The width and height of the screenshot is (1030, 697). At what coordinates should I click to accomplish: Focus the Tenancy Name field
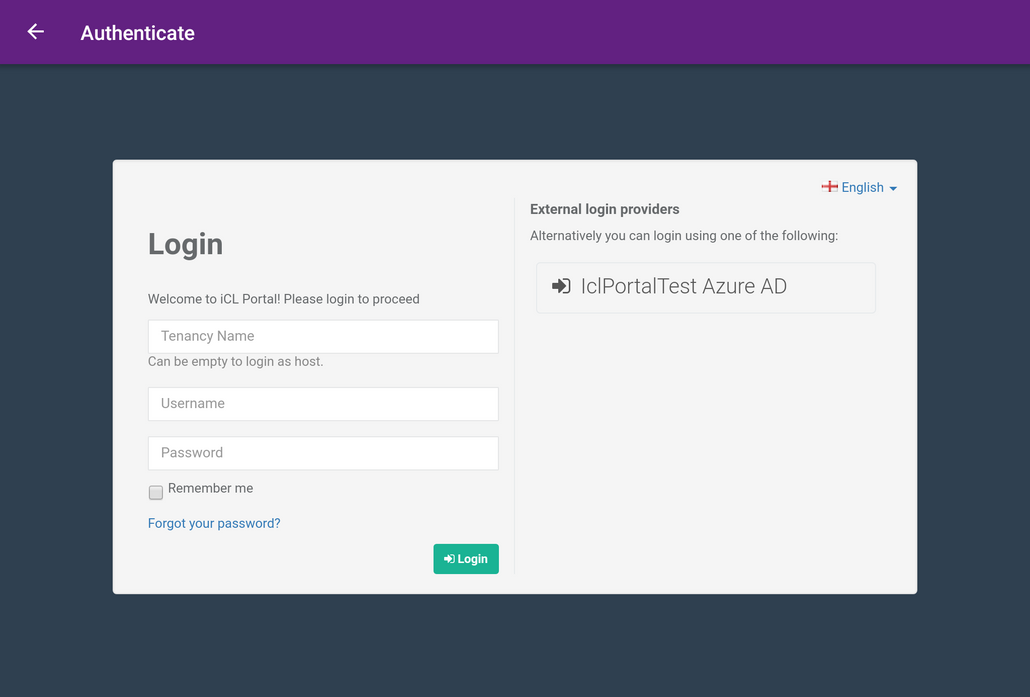pos(323,336)
